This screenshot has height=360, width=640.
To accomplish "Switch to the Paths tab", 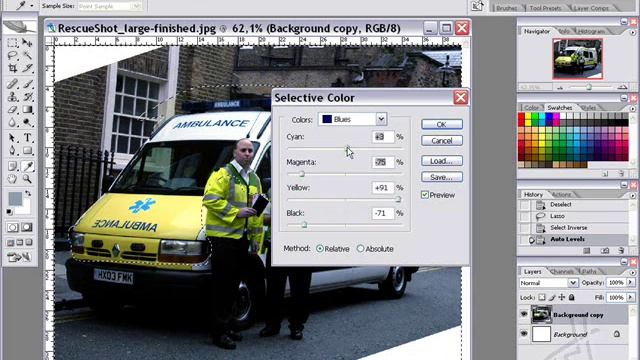I will (x=588, y=271).
